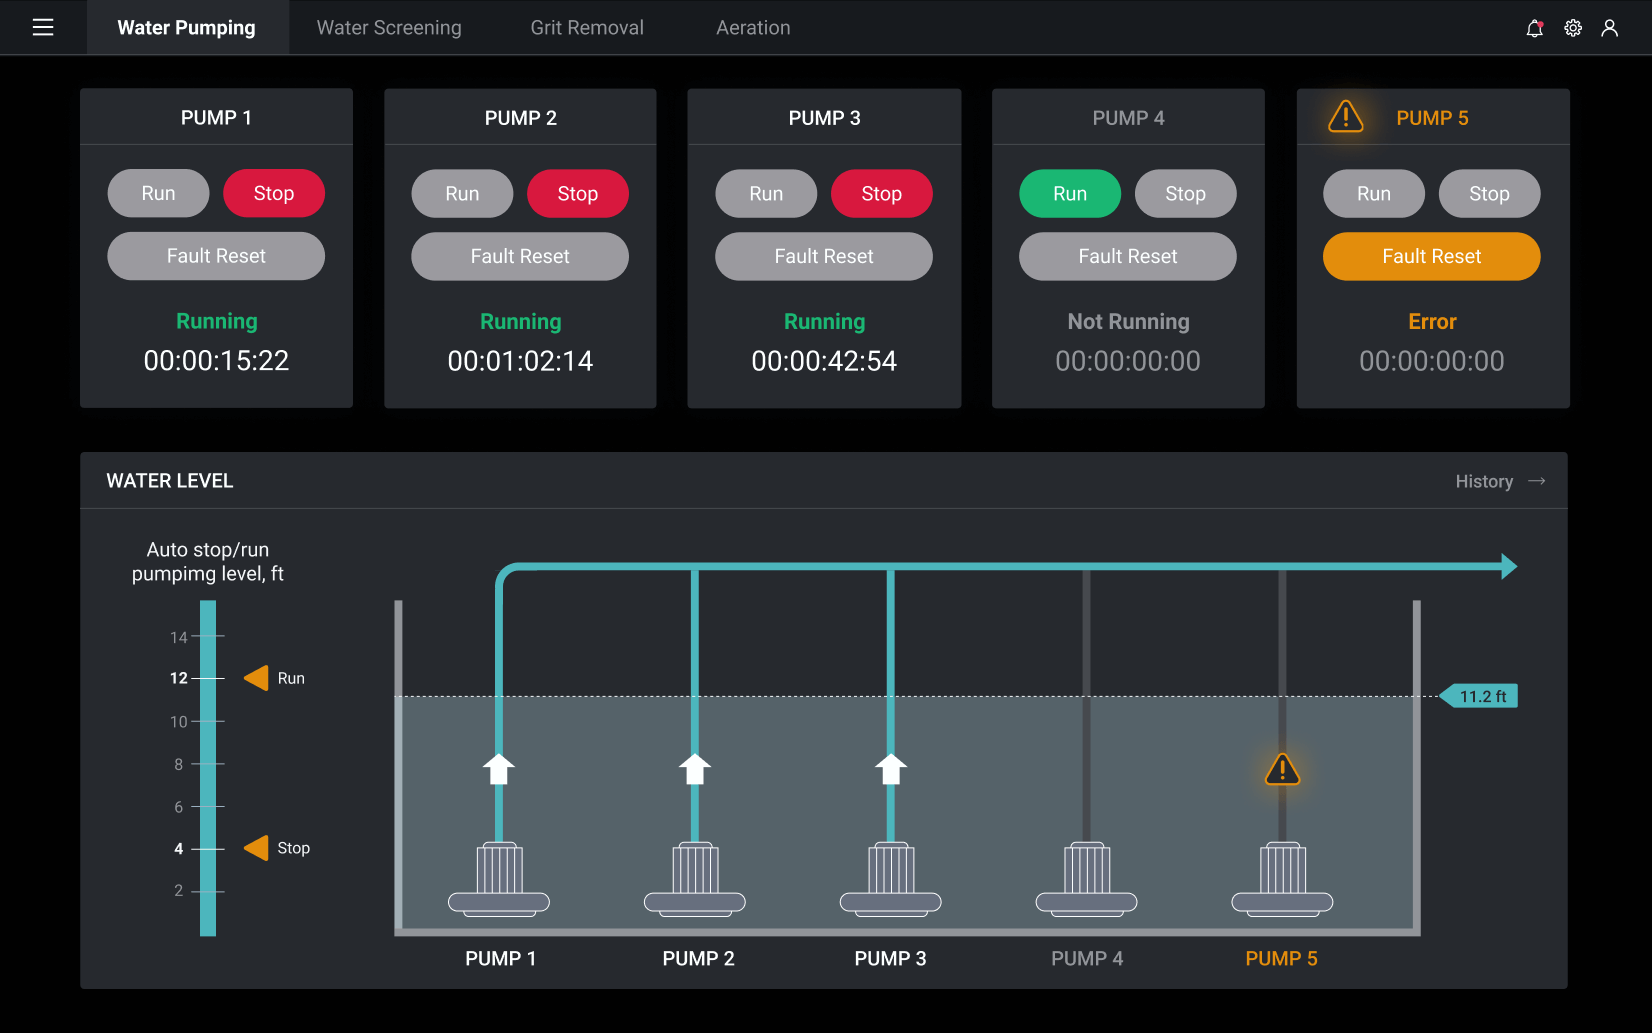
Task: Stop Pump 1
Action: pos(273,193)
